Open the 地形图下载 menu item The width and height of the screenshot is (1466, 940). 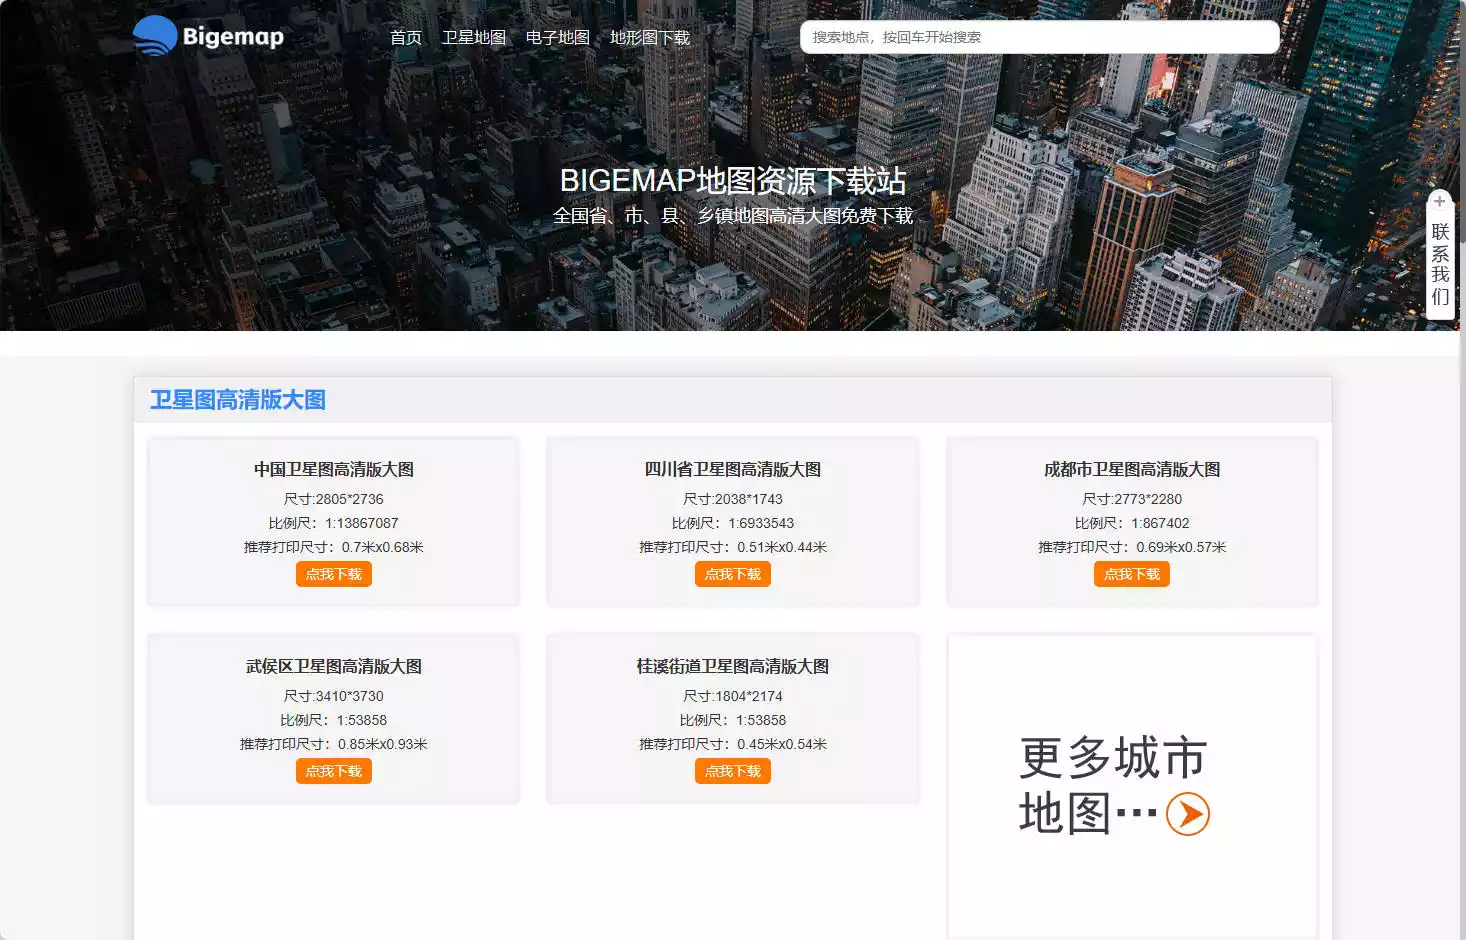(x=650, y=37)
